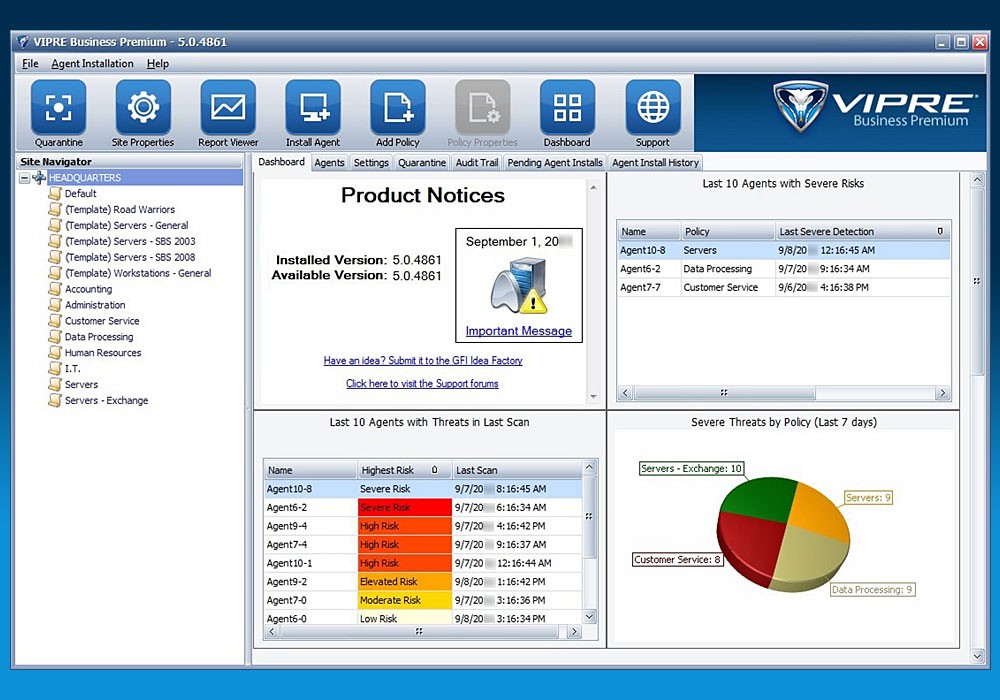Open the File menu
Screen dimensions: 1000x700
pyautogui.click(x=30, y=64)
